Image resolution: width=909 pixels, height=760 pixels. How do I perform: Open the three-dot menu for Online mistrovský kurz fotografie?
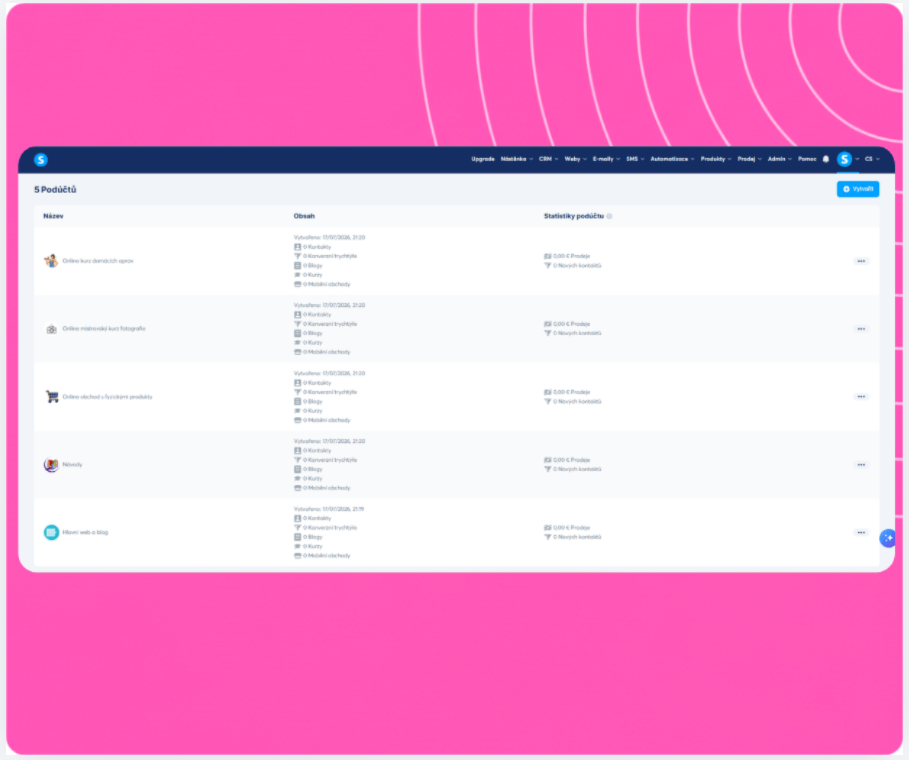861,329
